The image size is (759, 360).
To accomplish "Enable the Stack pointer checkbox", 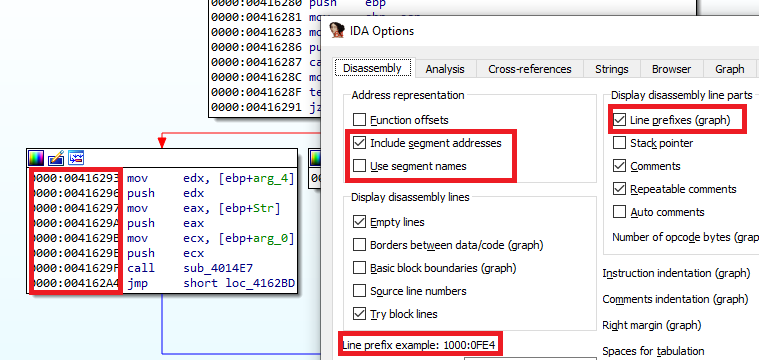I will [619, 143].
